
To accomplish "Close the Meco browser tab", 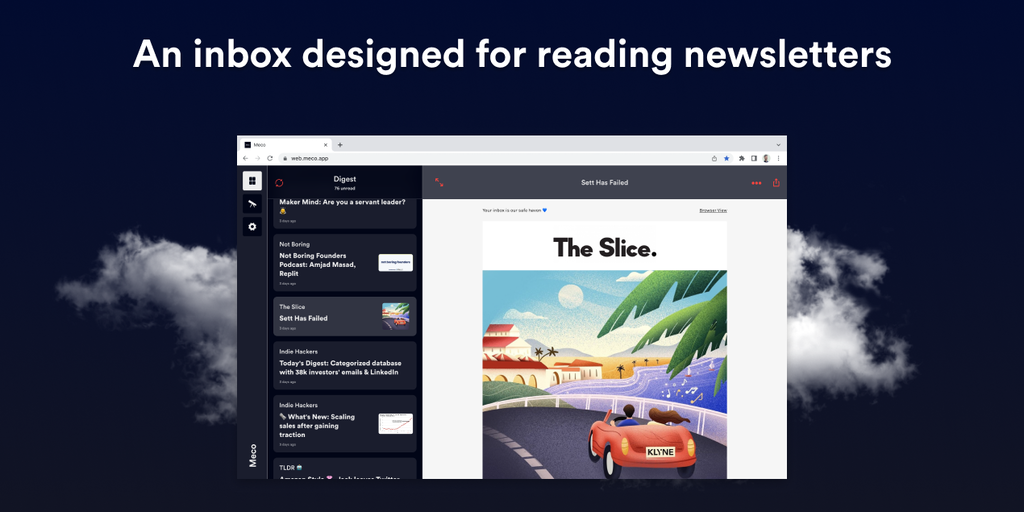I will coord(325,145).
